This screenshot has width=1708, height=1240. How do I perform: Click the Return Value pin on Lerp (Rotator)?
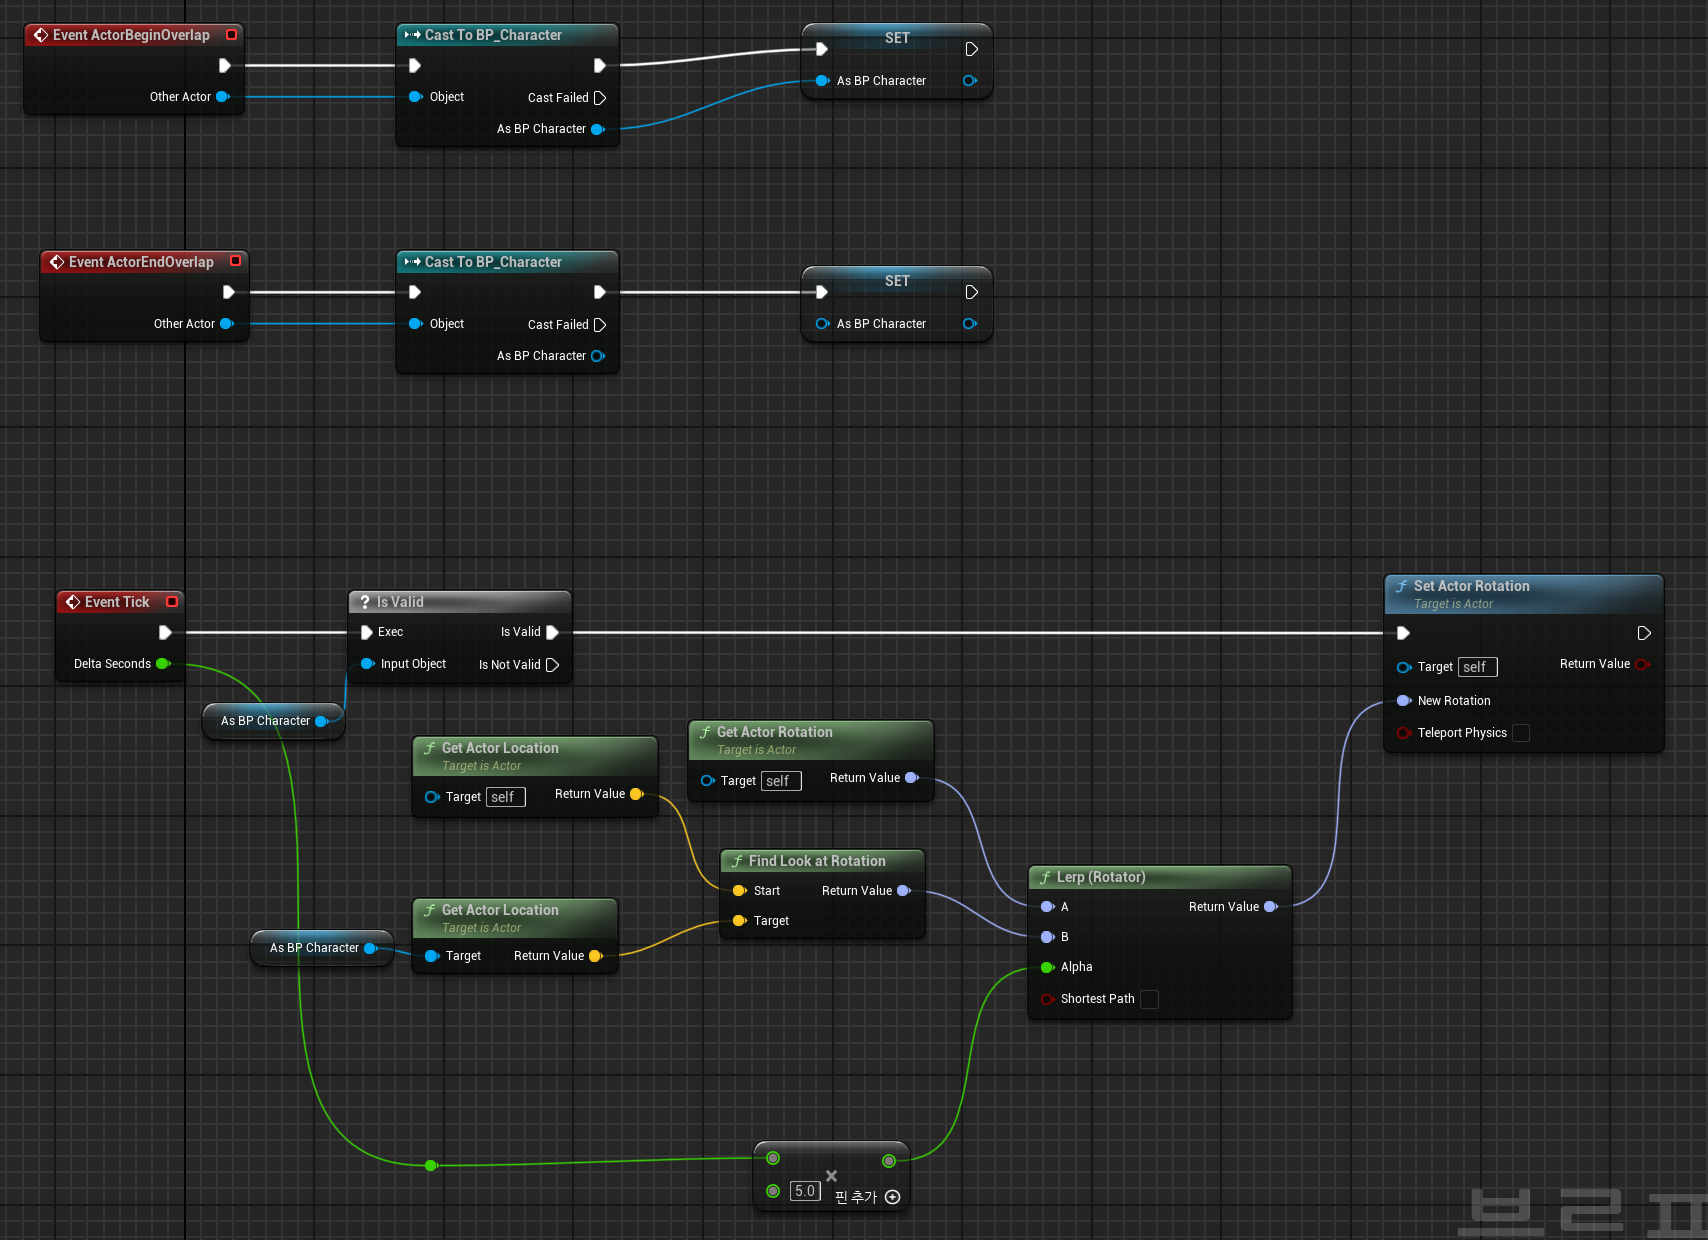[x=1271, y=907]
